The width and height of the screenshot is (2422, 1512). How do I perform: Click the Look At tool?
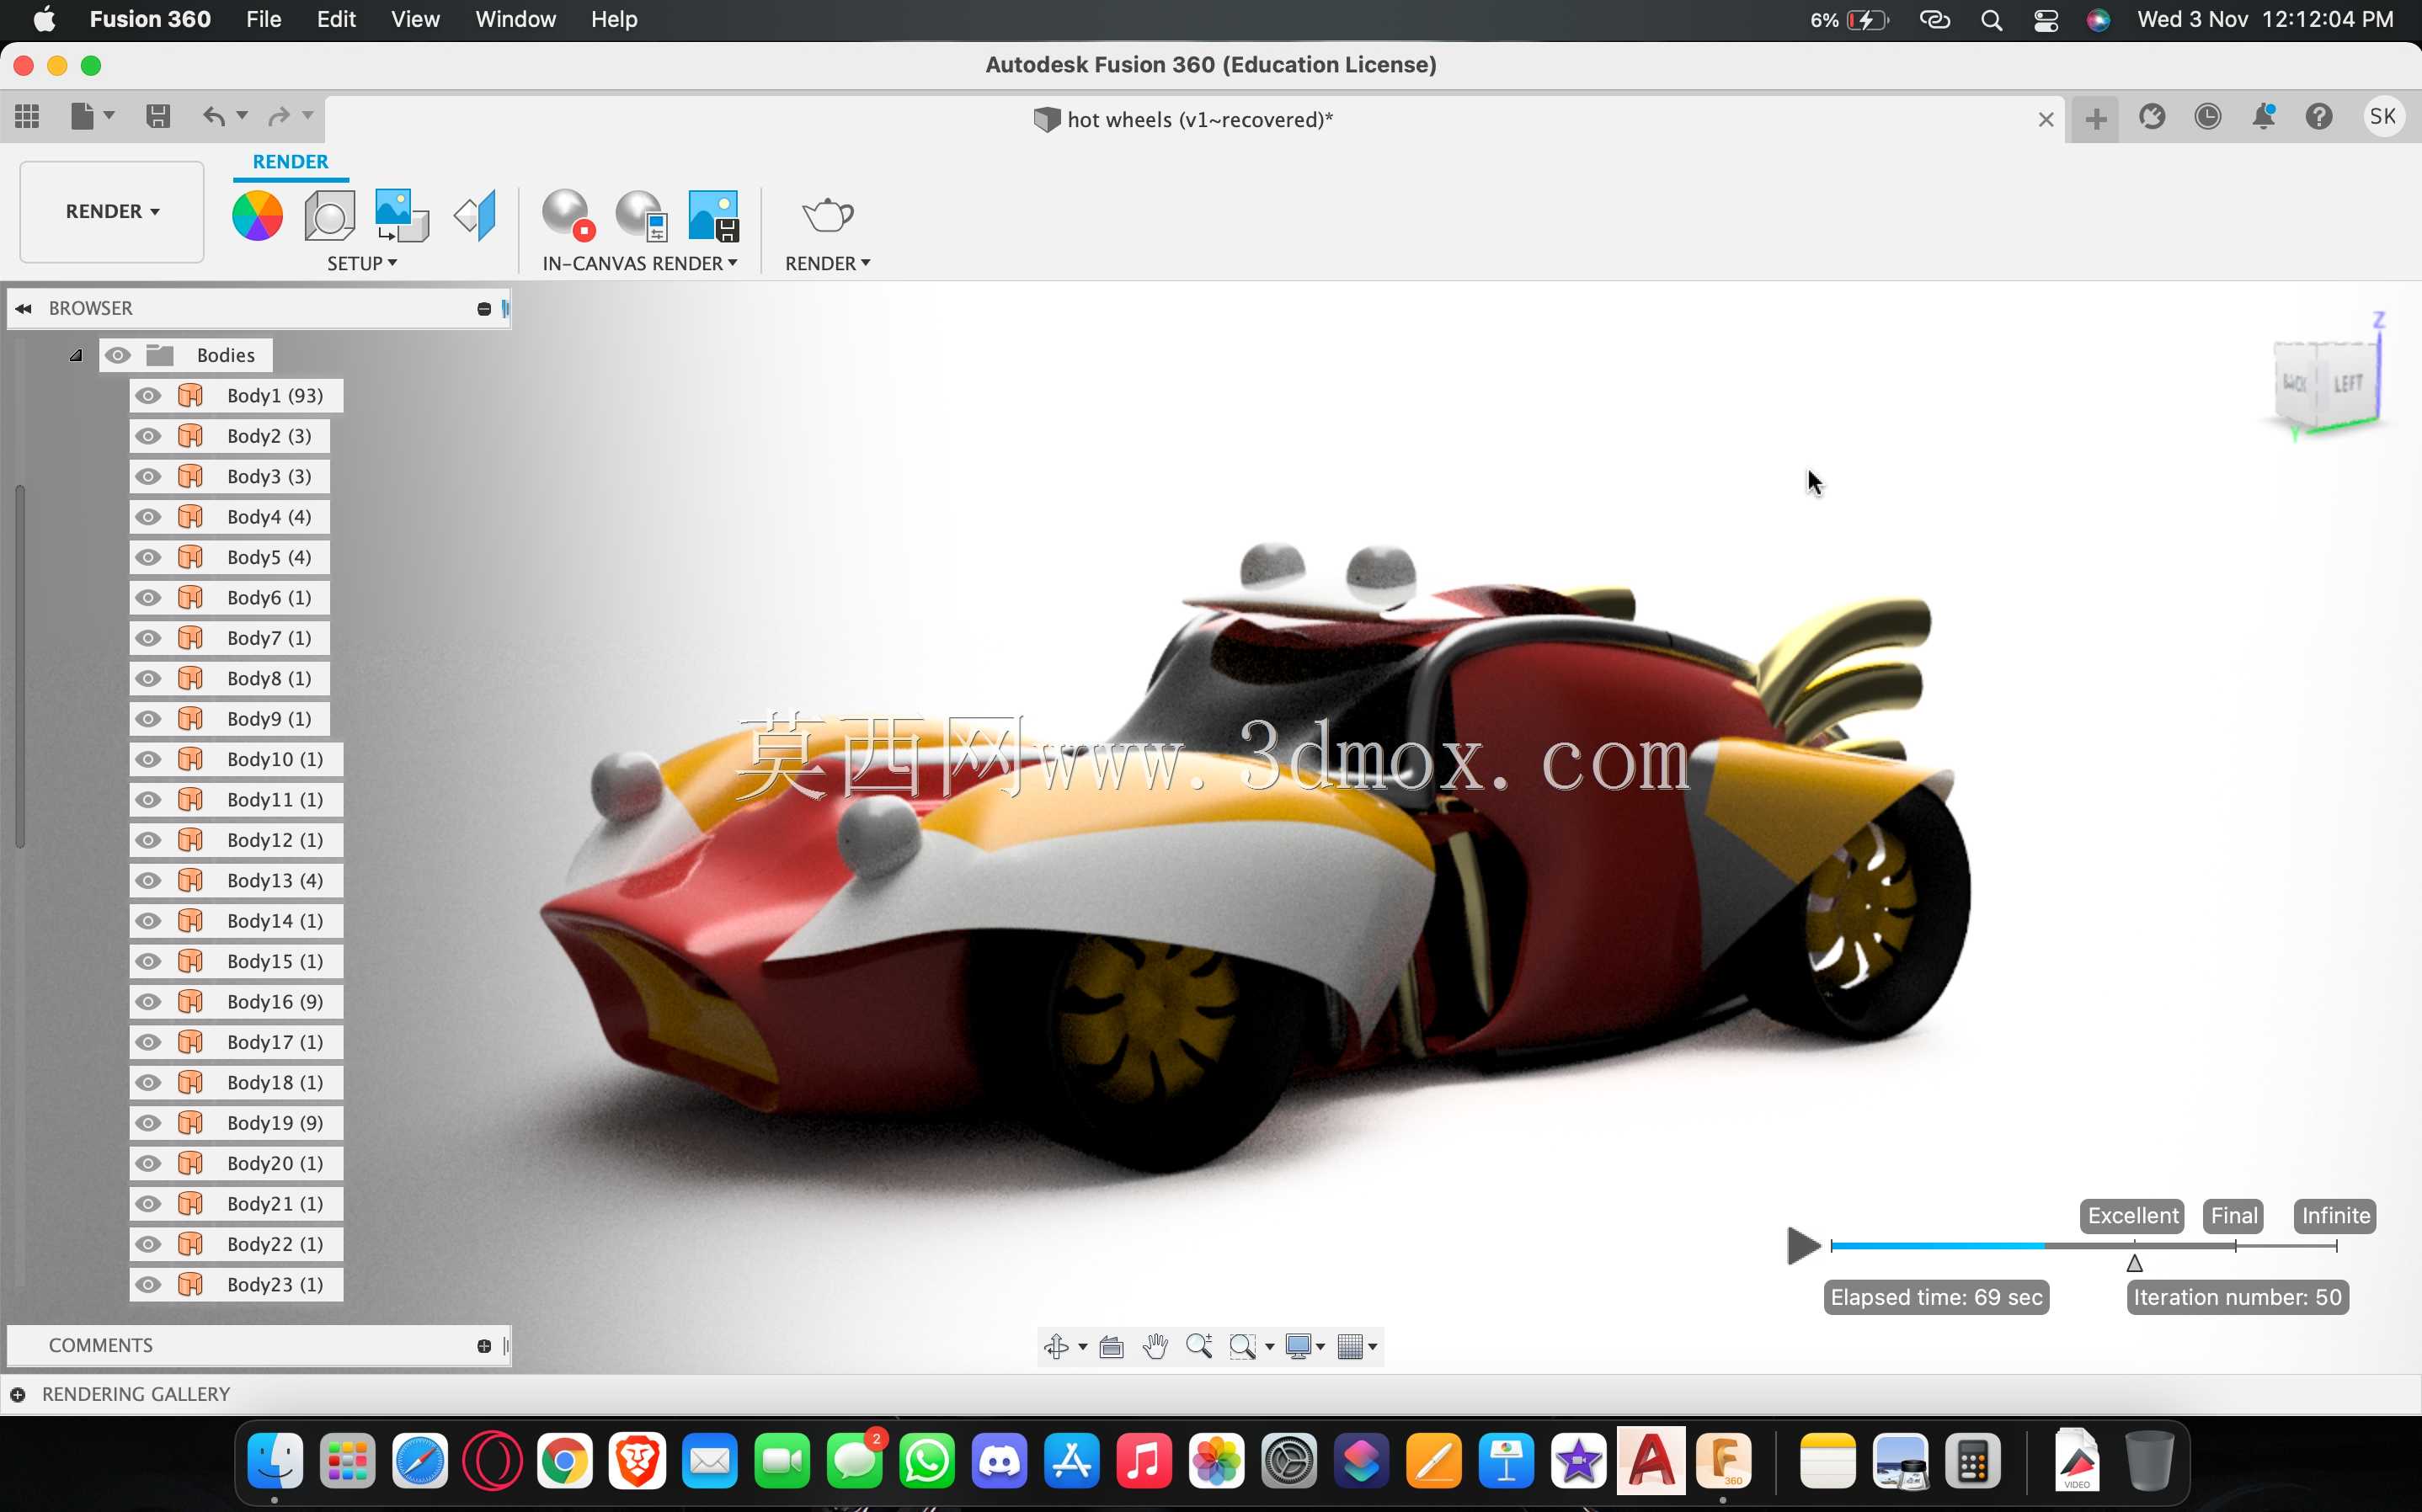tap(1111, 1346)
